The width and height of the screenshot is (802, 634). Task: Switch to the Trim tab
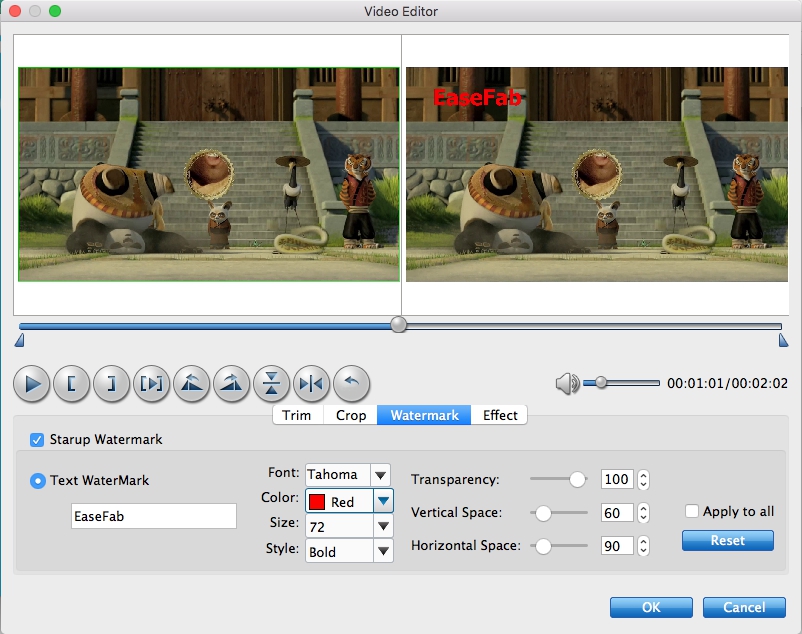pos(297,415)
